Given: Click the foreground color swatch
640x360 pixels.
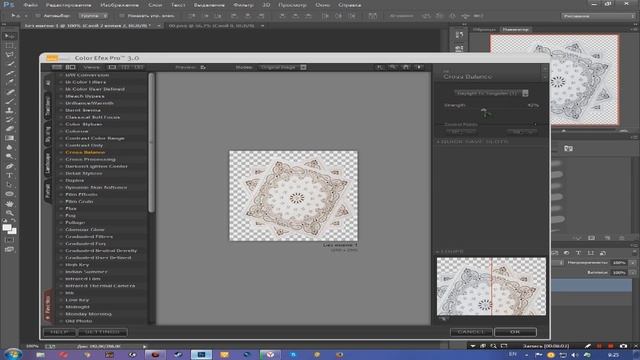Looking at the screenshot, I should click(x=7, y=228).
